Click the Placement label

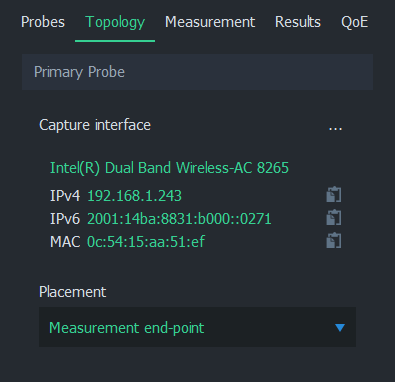coord(73,292)
